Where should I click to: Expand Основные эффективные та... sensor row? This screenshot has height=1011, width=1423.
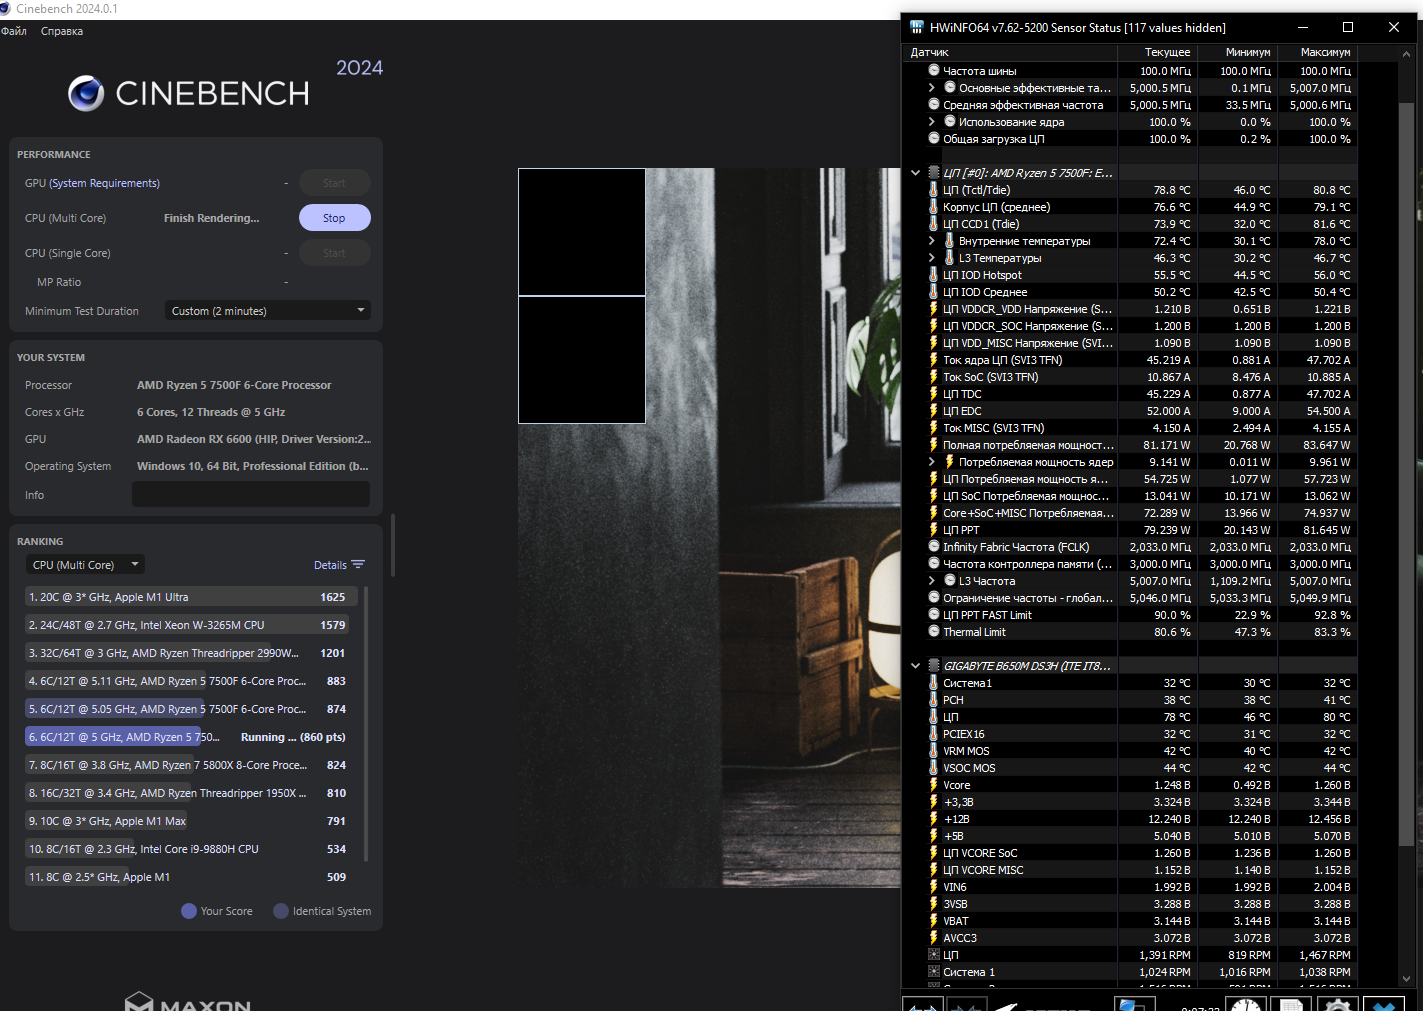click(932, 88)
